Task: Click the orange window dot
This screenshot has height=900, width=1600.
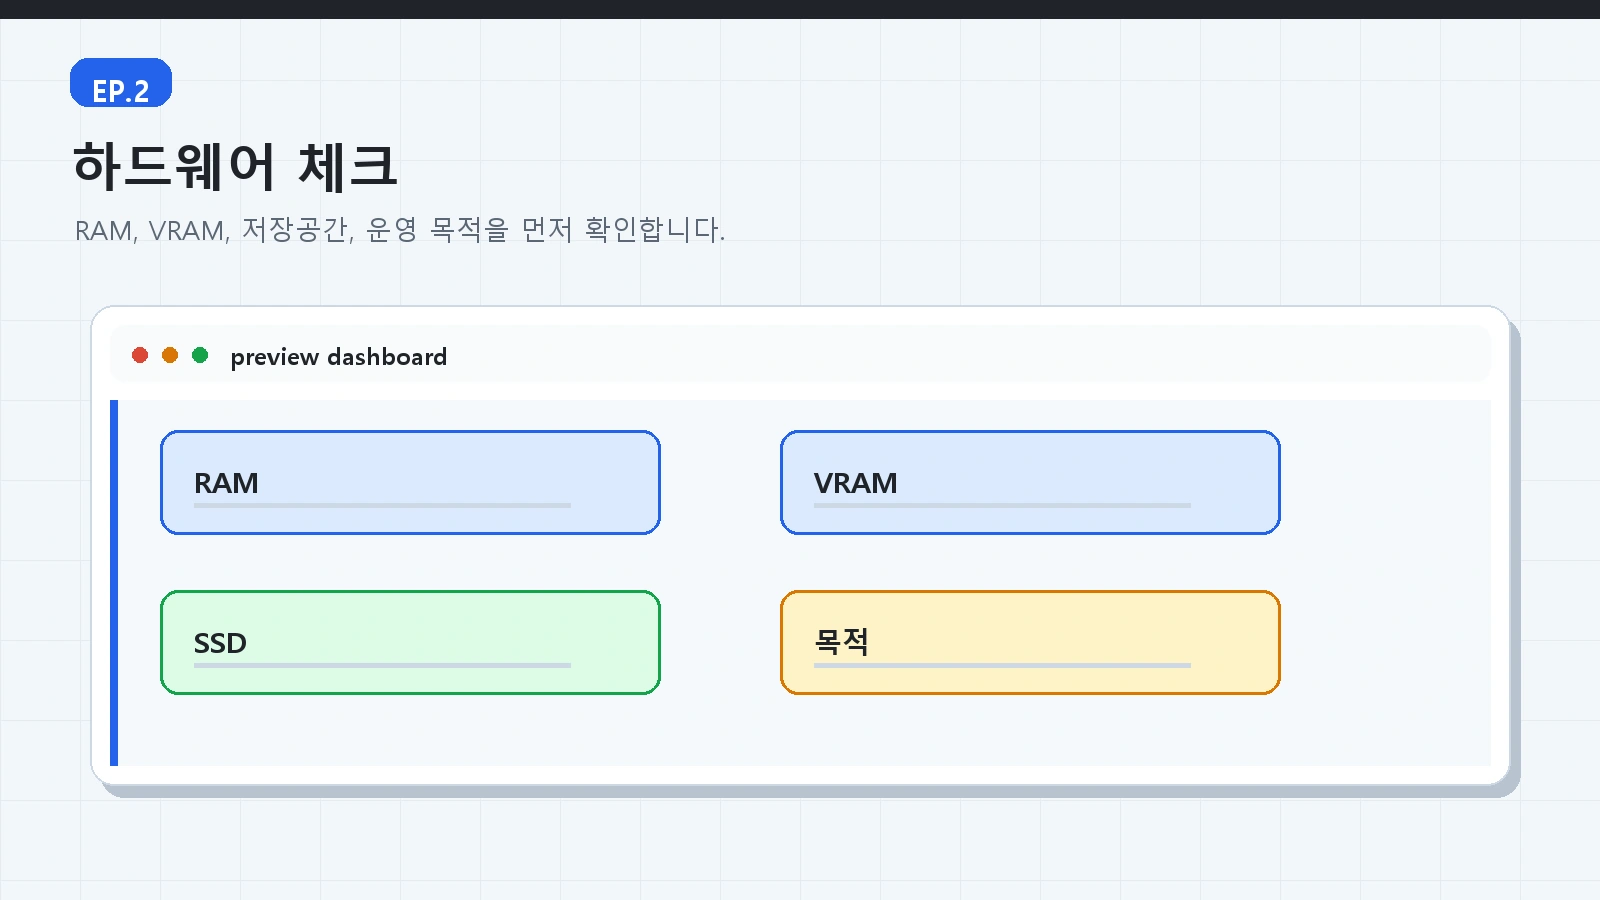Action: [170, 355]
